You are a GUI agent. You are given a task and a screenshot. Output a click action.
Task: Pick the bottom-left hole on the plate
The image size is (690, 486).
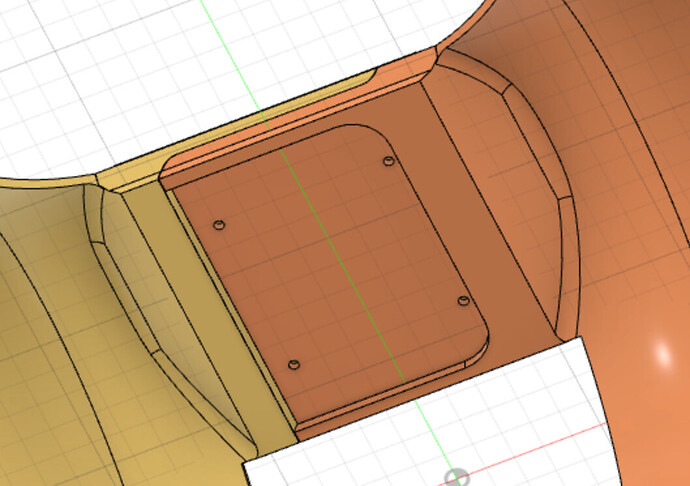(x=293, y=365)
